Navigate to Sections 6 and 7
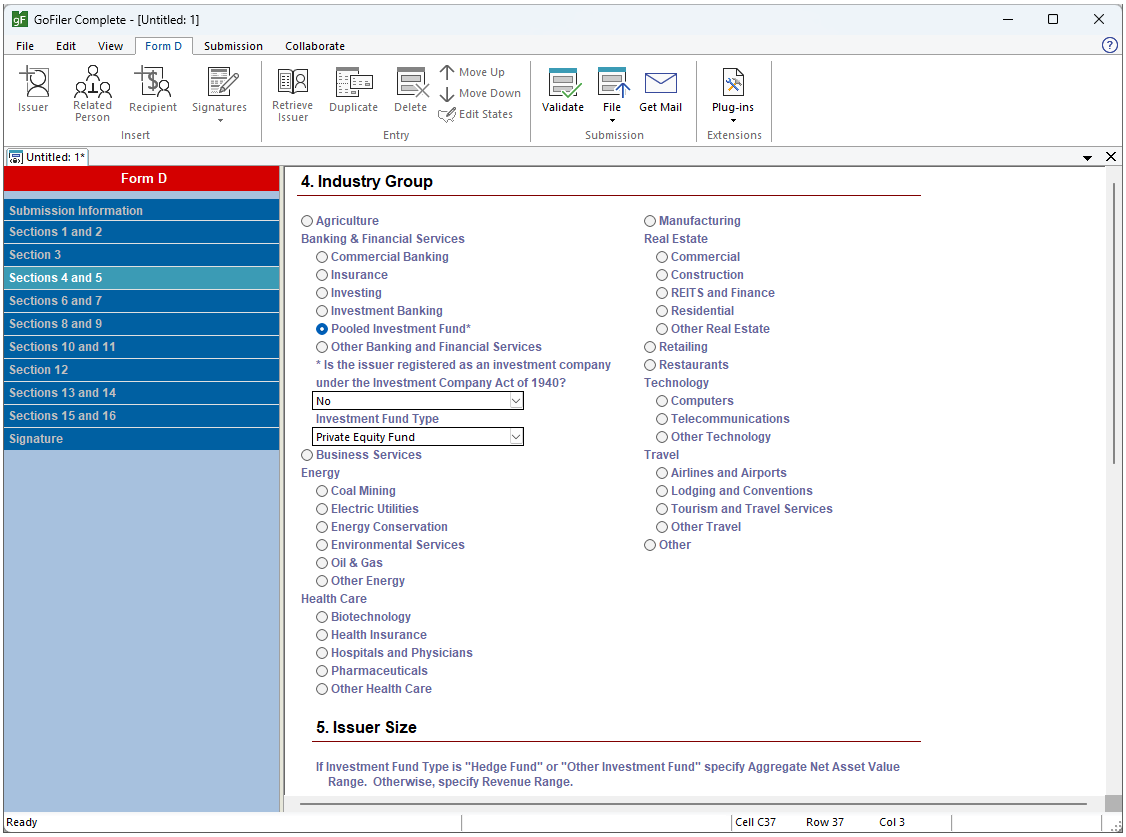The width and height of the screenshot is (1126, 837). (x=141, y=301)
